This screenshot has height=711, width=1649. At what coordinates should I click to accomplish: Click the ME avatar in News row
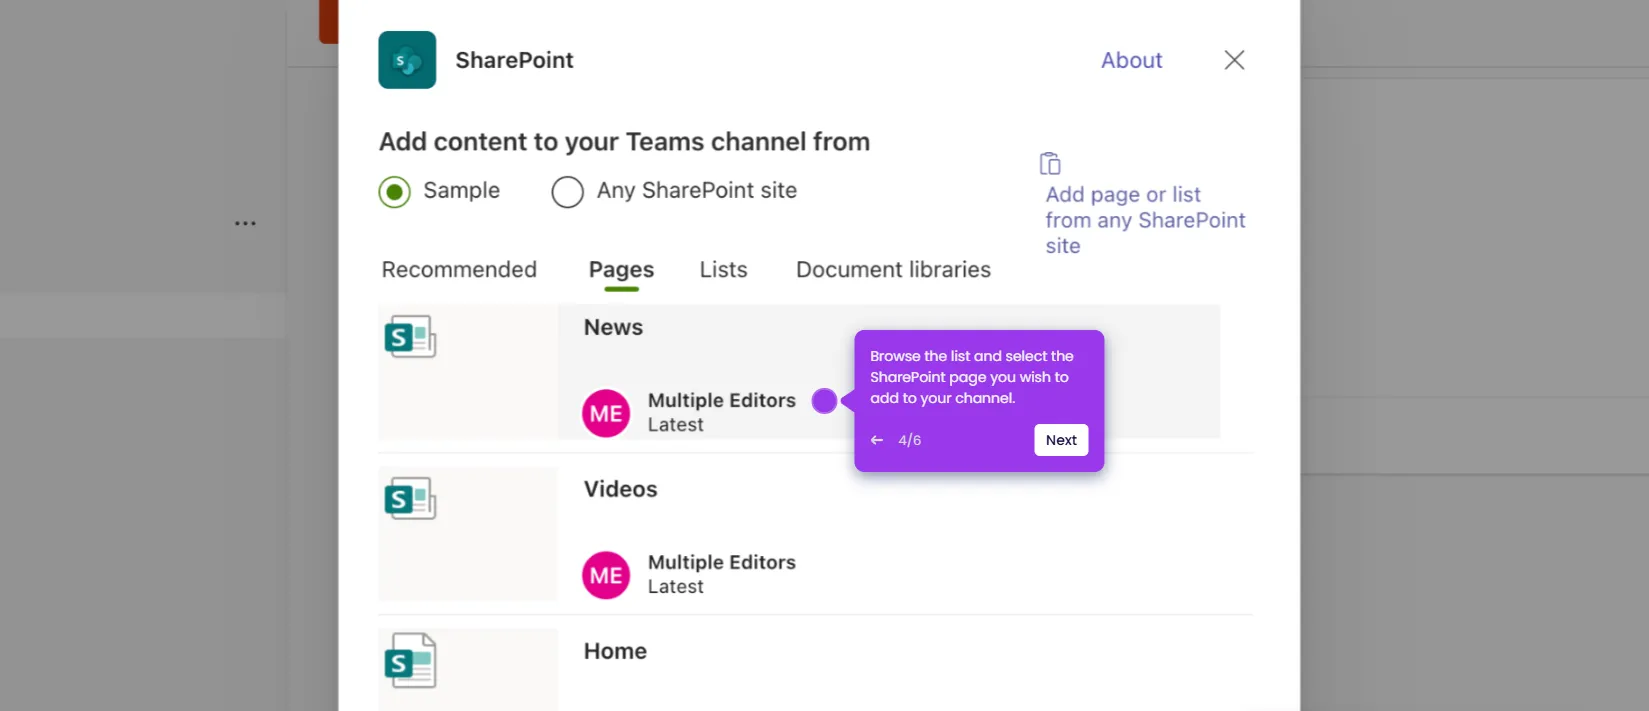tap(606, 414)
